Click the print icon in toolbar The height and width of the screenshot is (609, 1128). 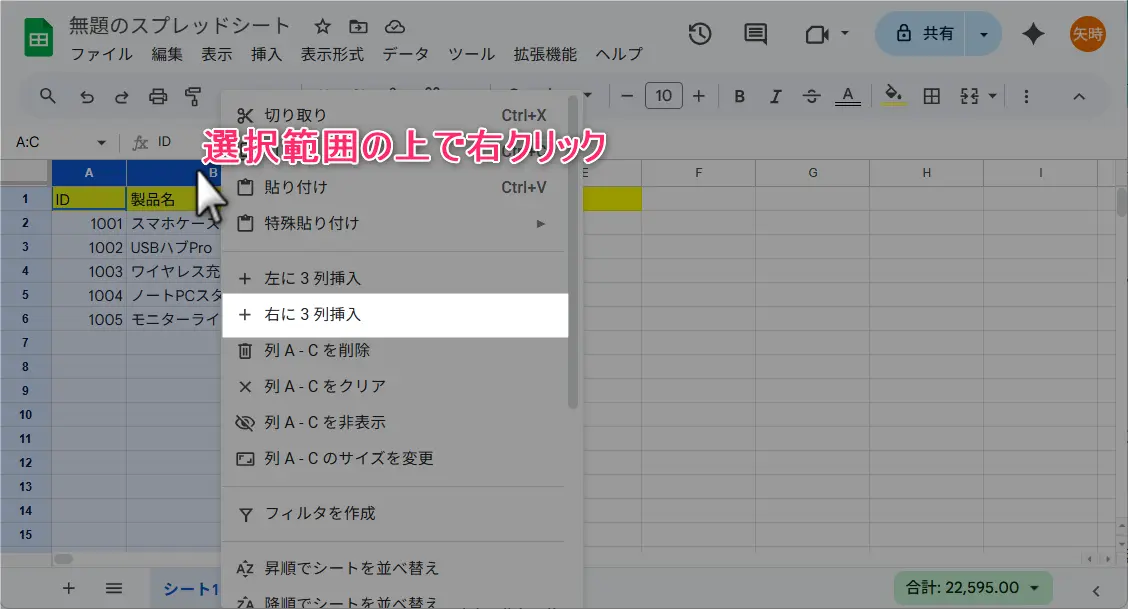click(x=158, y=97)
